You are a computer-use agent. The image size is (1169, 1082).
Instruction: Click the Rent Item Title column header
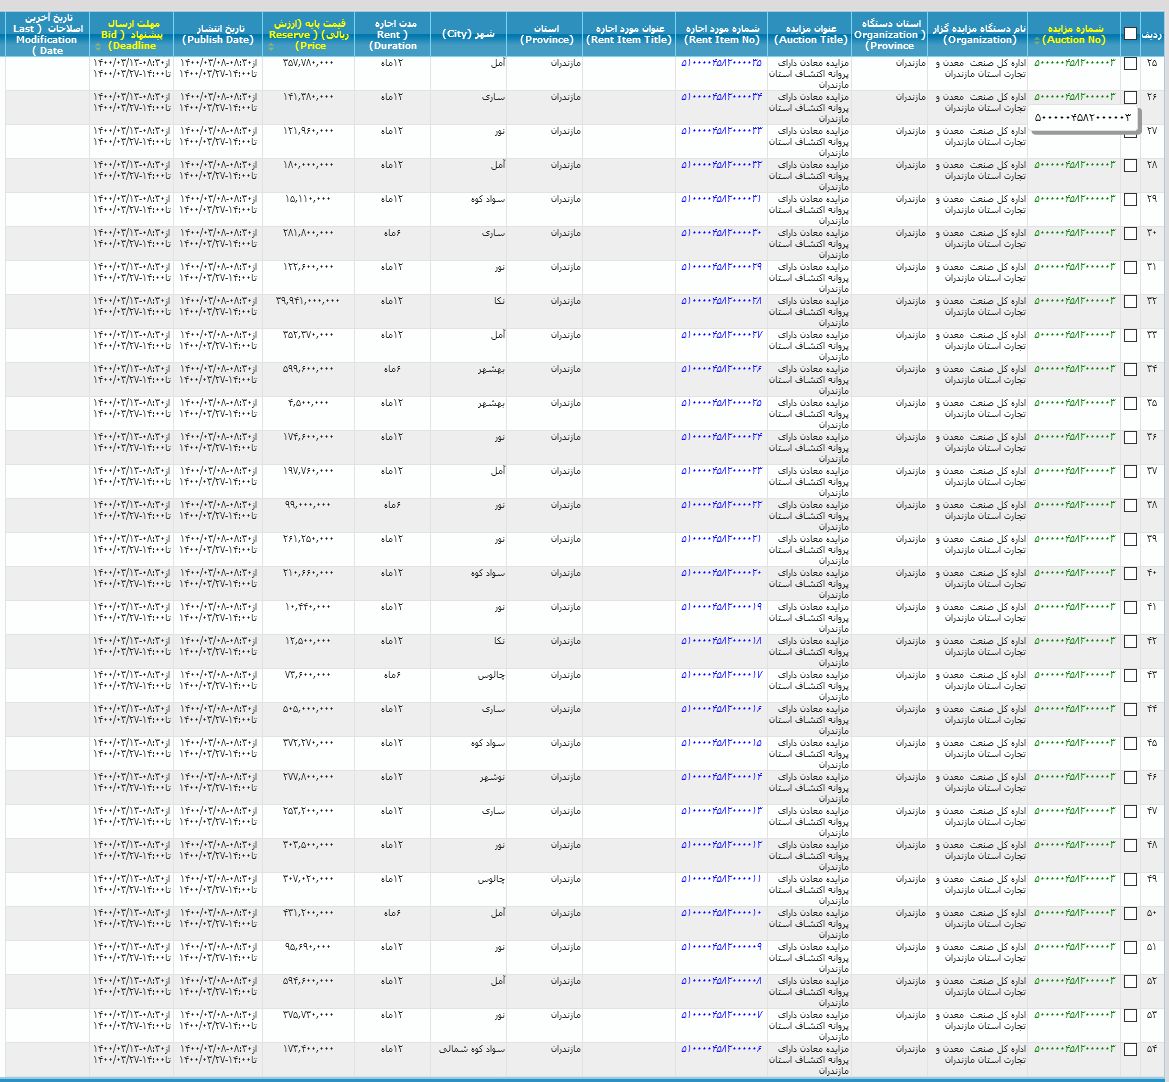(628, 34)
